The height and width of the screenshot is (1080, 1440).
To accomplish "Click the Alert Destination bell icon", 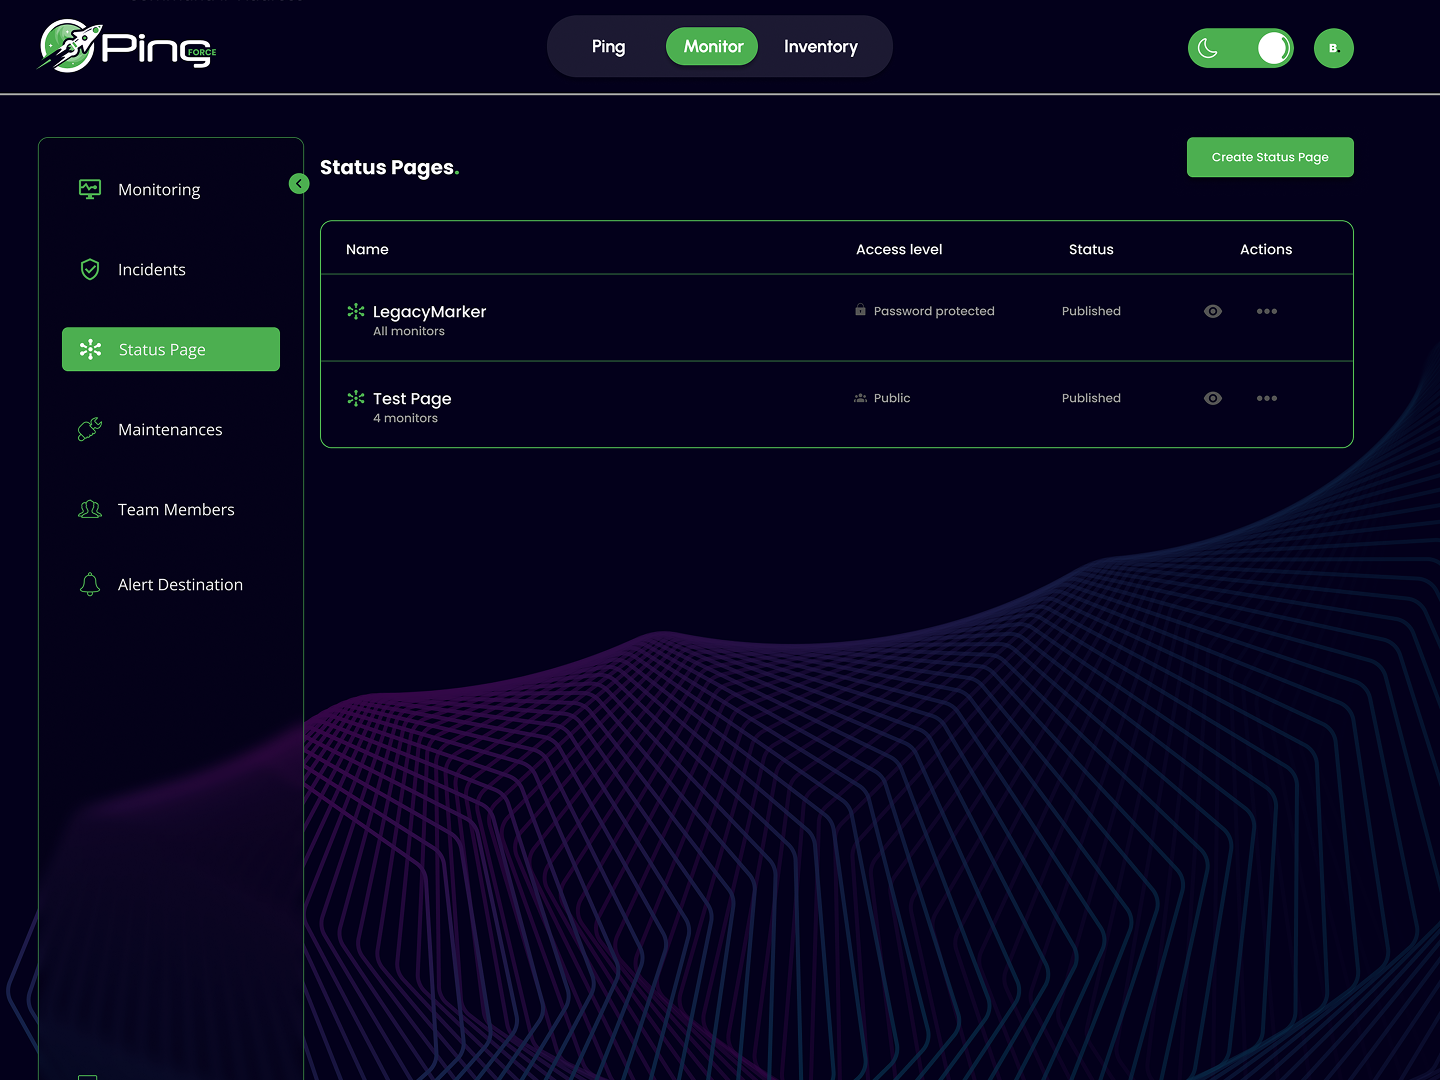I will tap(90, 584).
